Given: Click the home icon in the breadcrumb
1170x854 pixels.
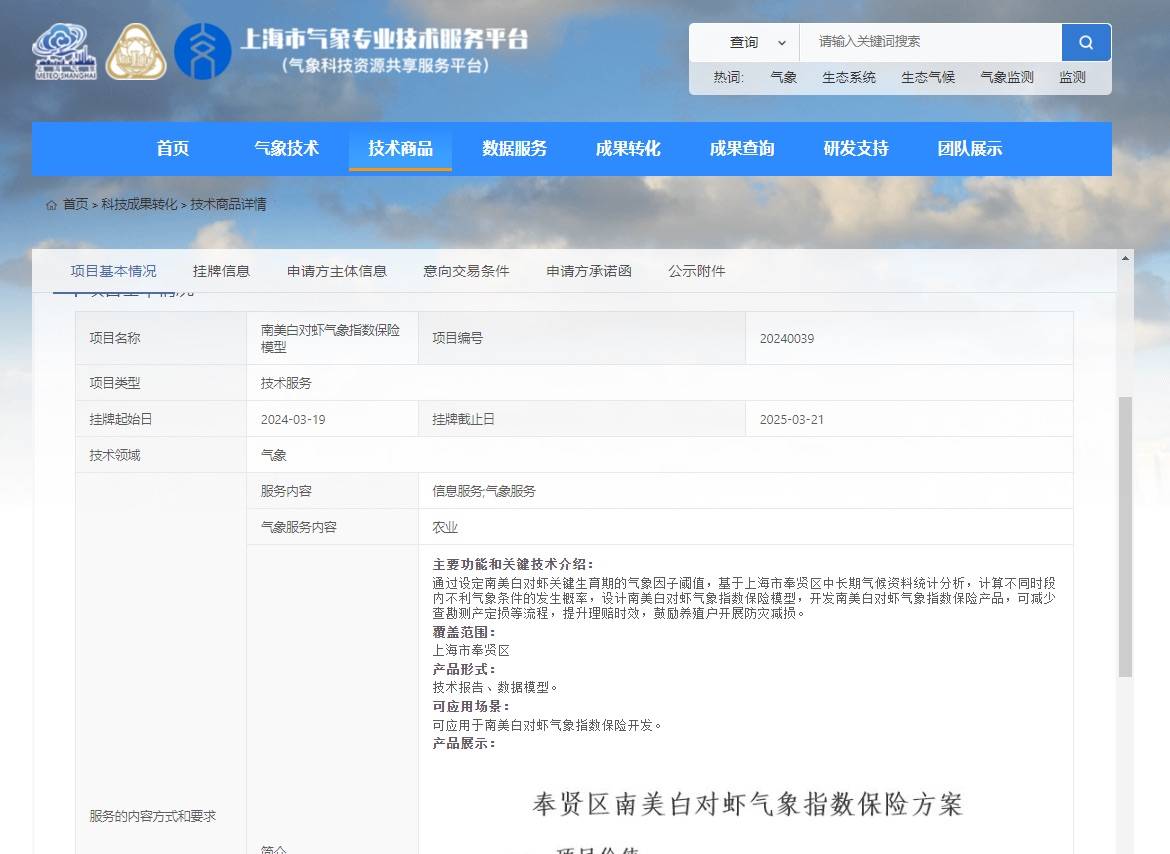Looking at the screenshot, I should [x=51, y=204].
